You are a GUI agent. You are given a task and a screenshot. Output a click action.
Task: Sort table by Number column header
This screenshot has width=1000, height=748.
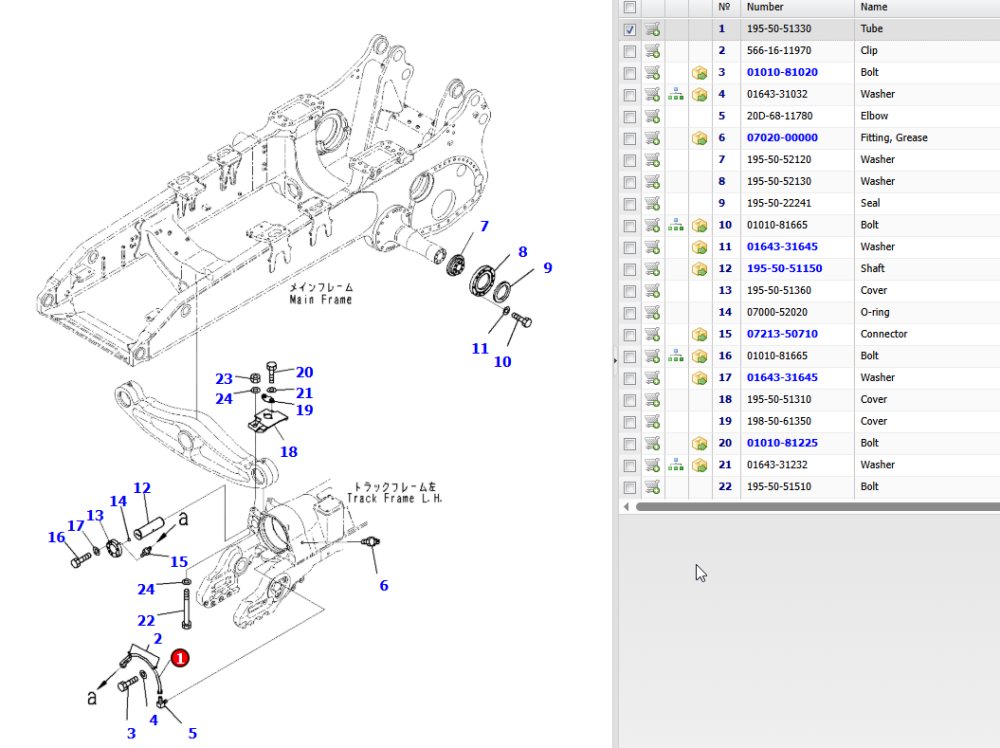(765, 7)
